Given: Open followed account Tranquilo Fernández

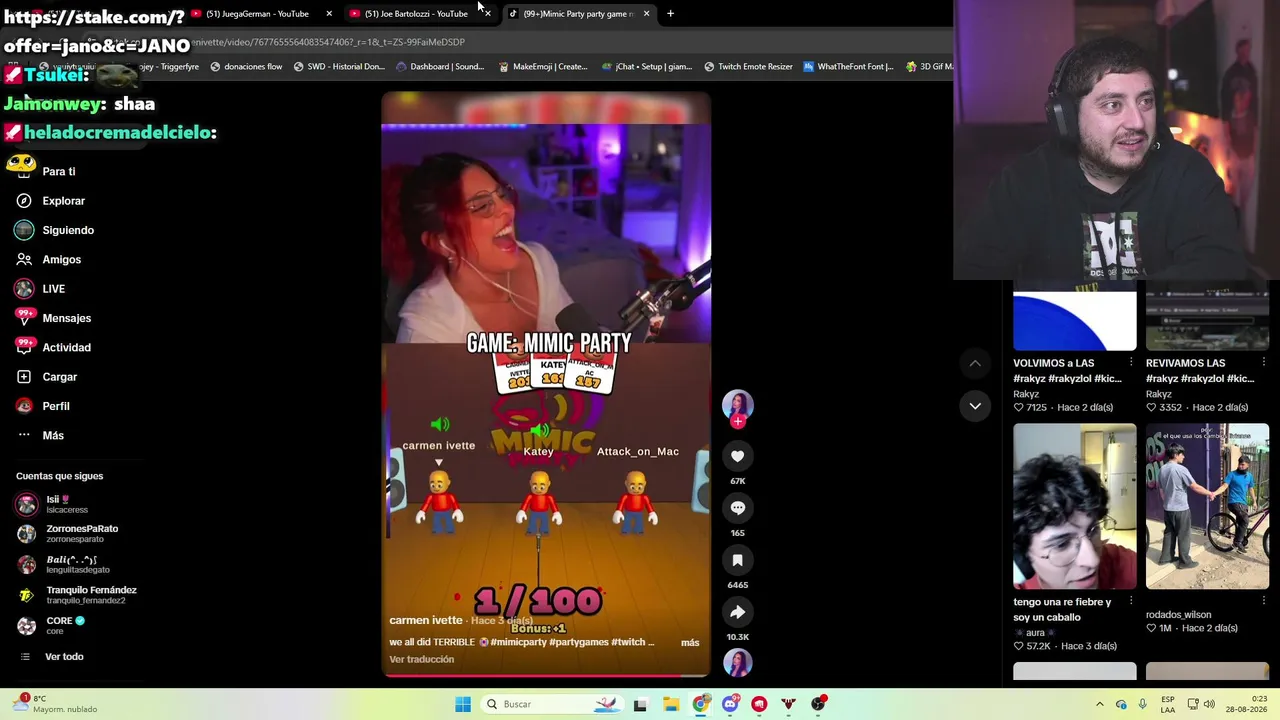Looking at the screenshot, I should pyautogui.click(x=76, y=595).
